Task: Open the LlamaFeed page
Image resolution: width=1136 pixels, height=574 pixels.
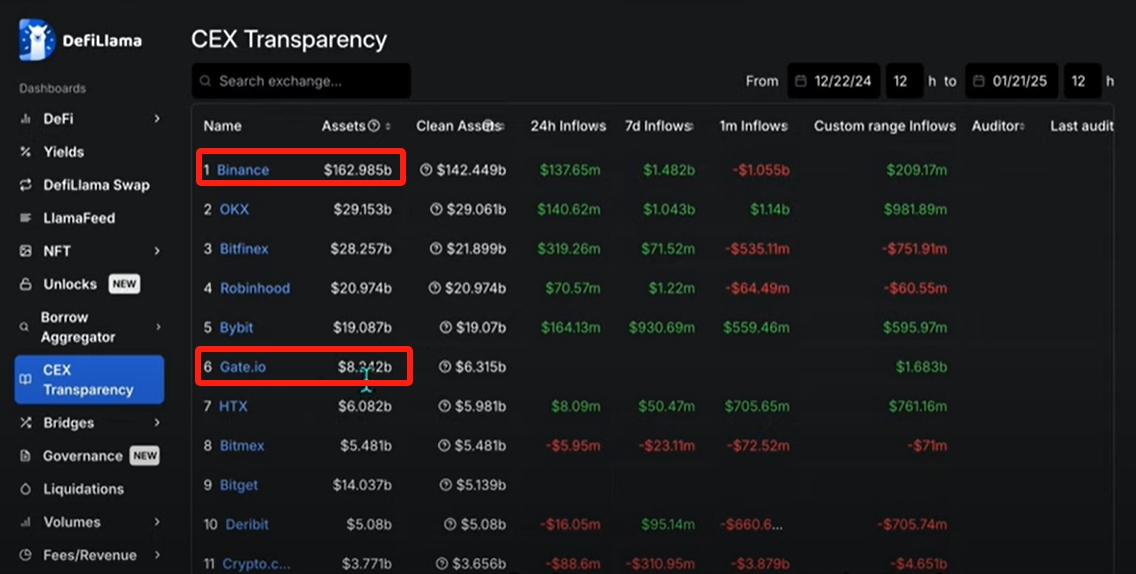Action: pos(79,218)
